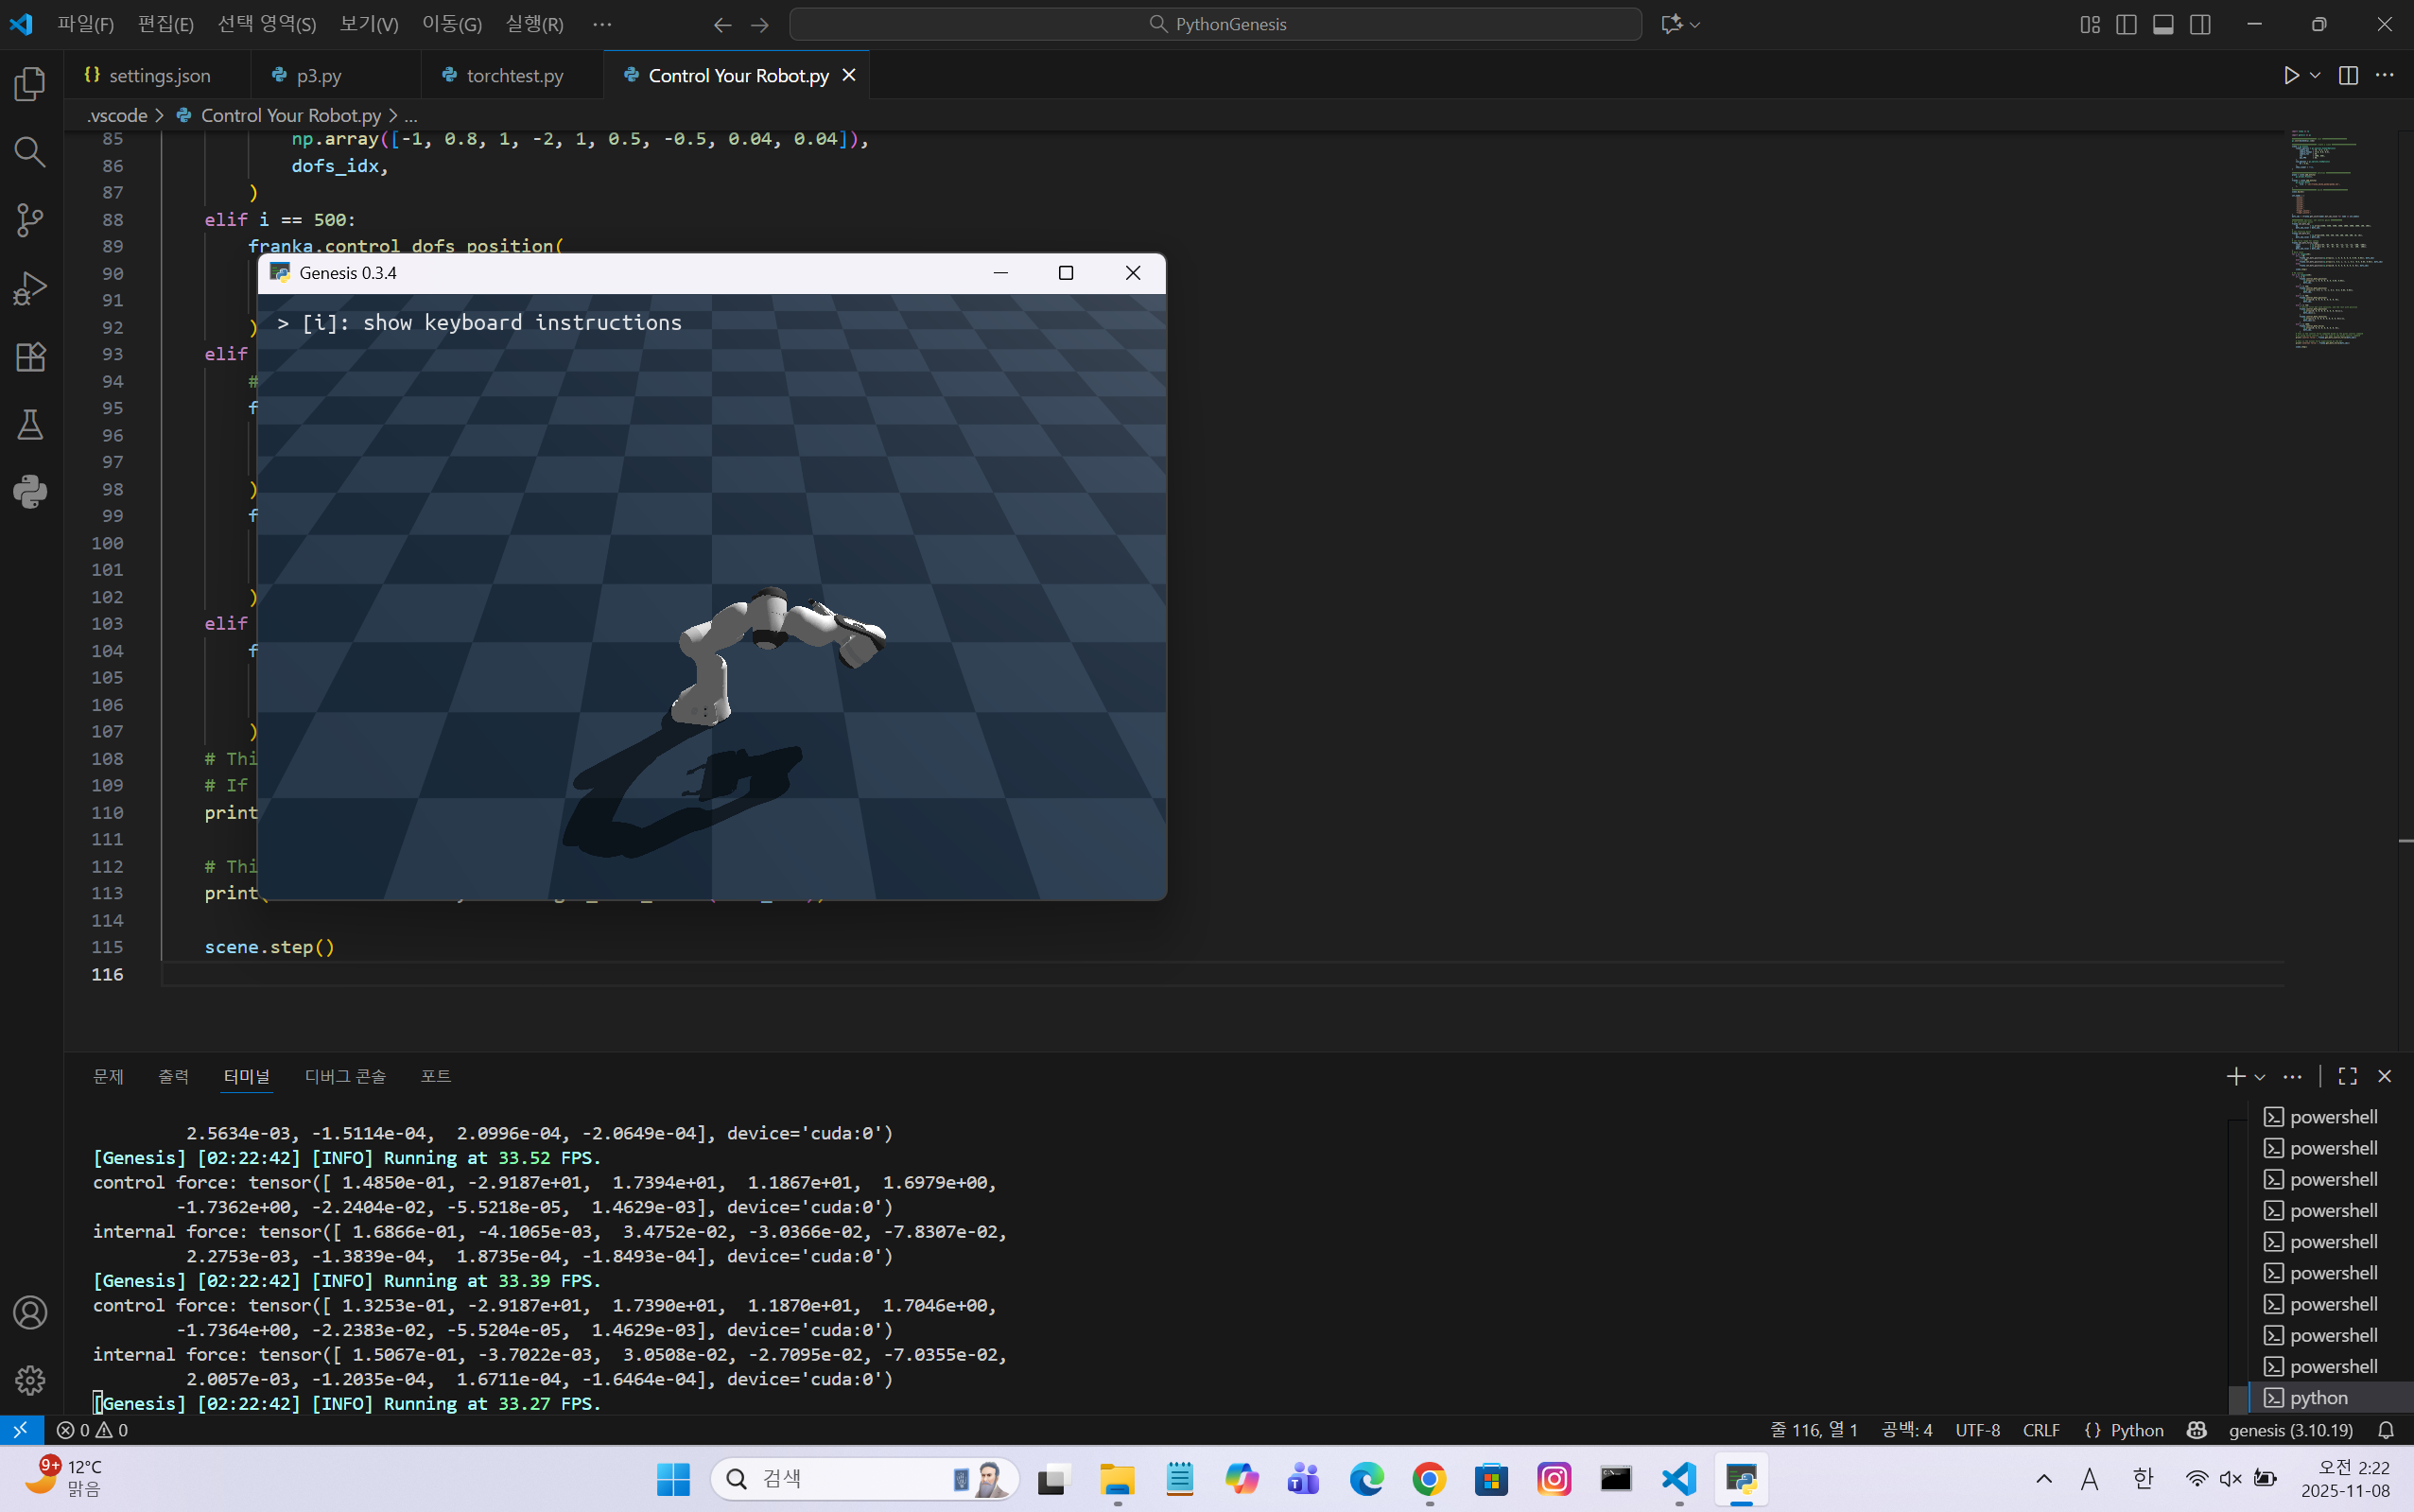Expand the run button dropdown arrow
Screen dimensions: 2414x1512
coord(2315,76)
